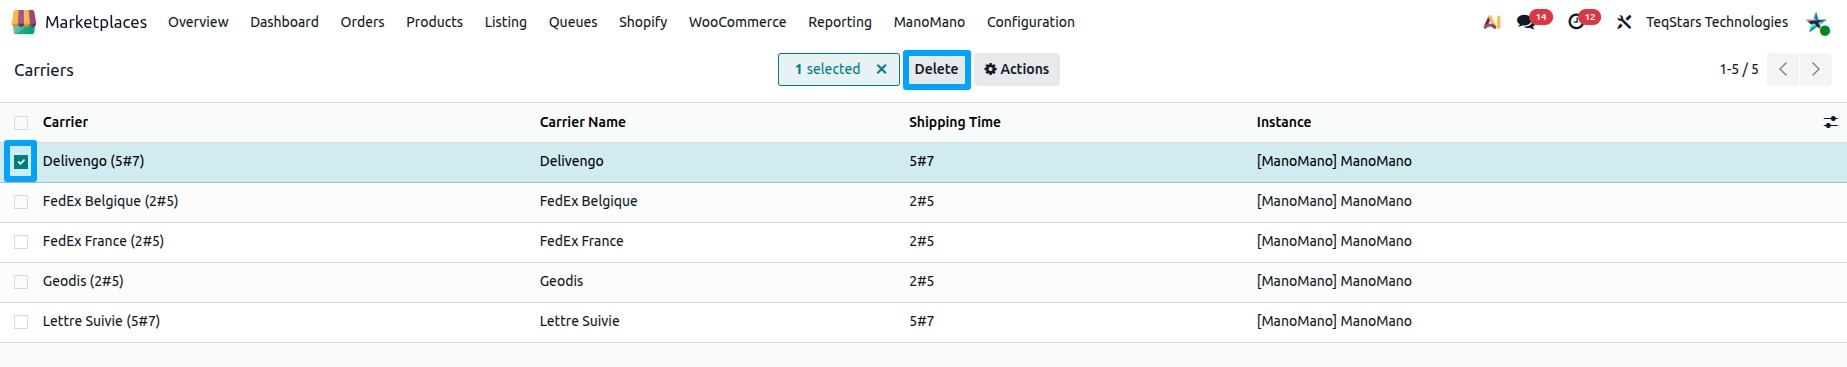The image size is (1847, 367).
Task: Open the Dashboard menu
Action: click(x=284, y=22)
